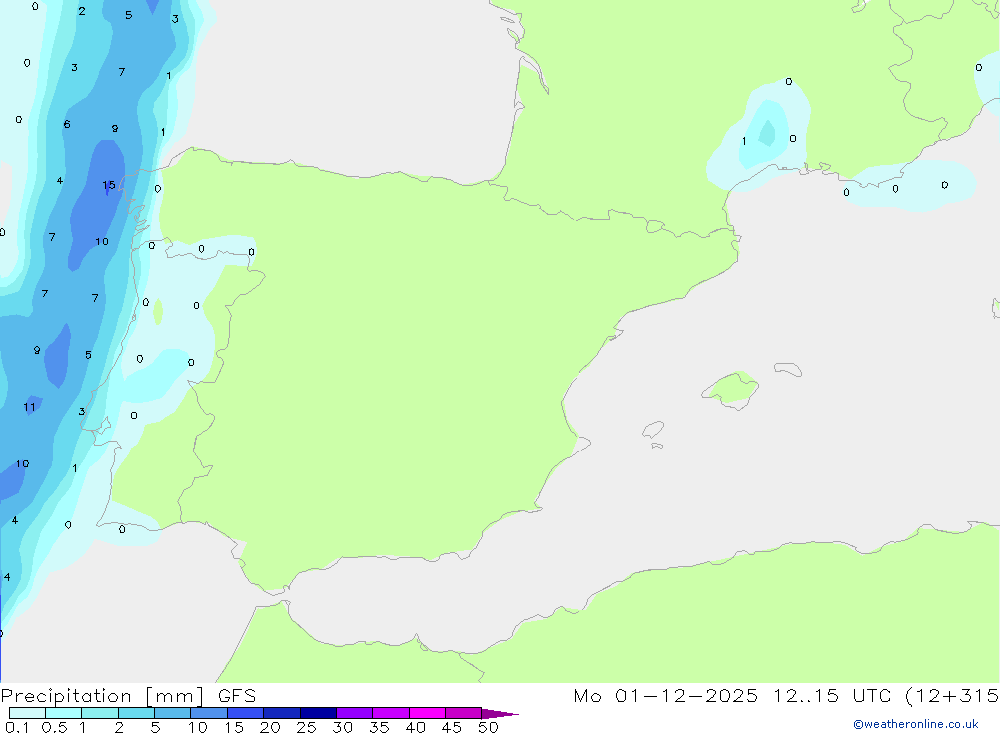
Task: Click the 5–10 mm legend color swatch
Action: pyautogui.click(x=173, y=713)
